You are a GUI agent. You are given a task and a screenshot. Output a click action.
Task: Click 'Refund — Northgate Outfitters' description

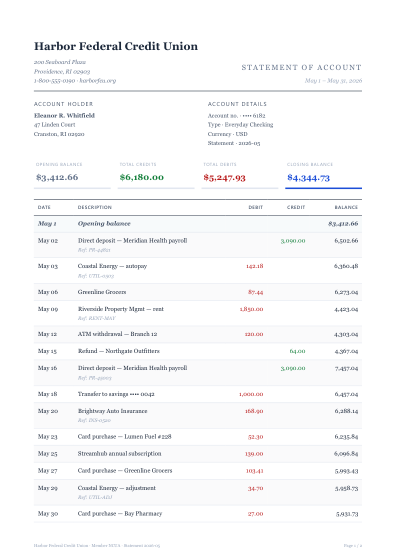point(119,351)
